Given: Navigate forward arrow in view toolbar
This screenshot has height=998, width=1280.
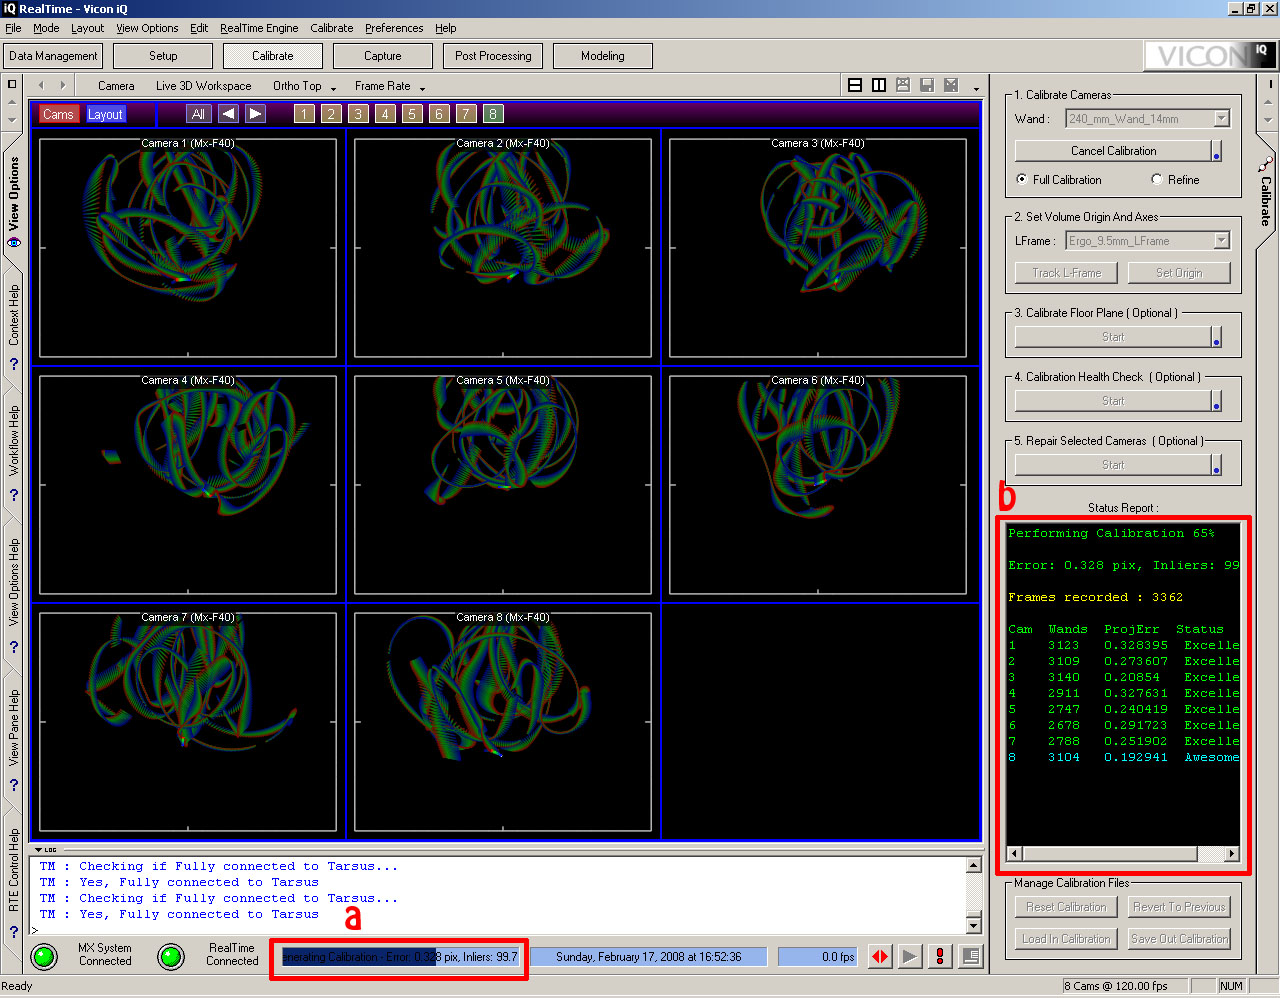Looking at the screenshot, I should tap(63, 86).
